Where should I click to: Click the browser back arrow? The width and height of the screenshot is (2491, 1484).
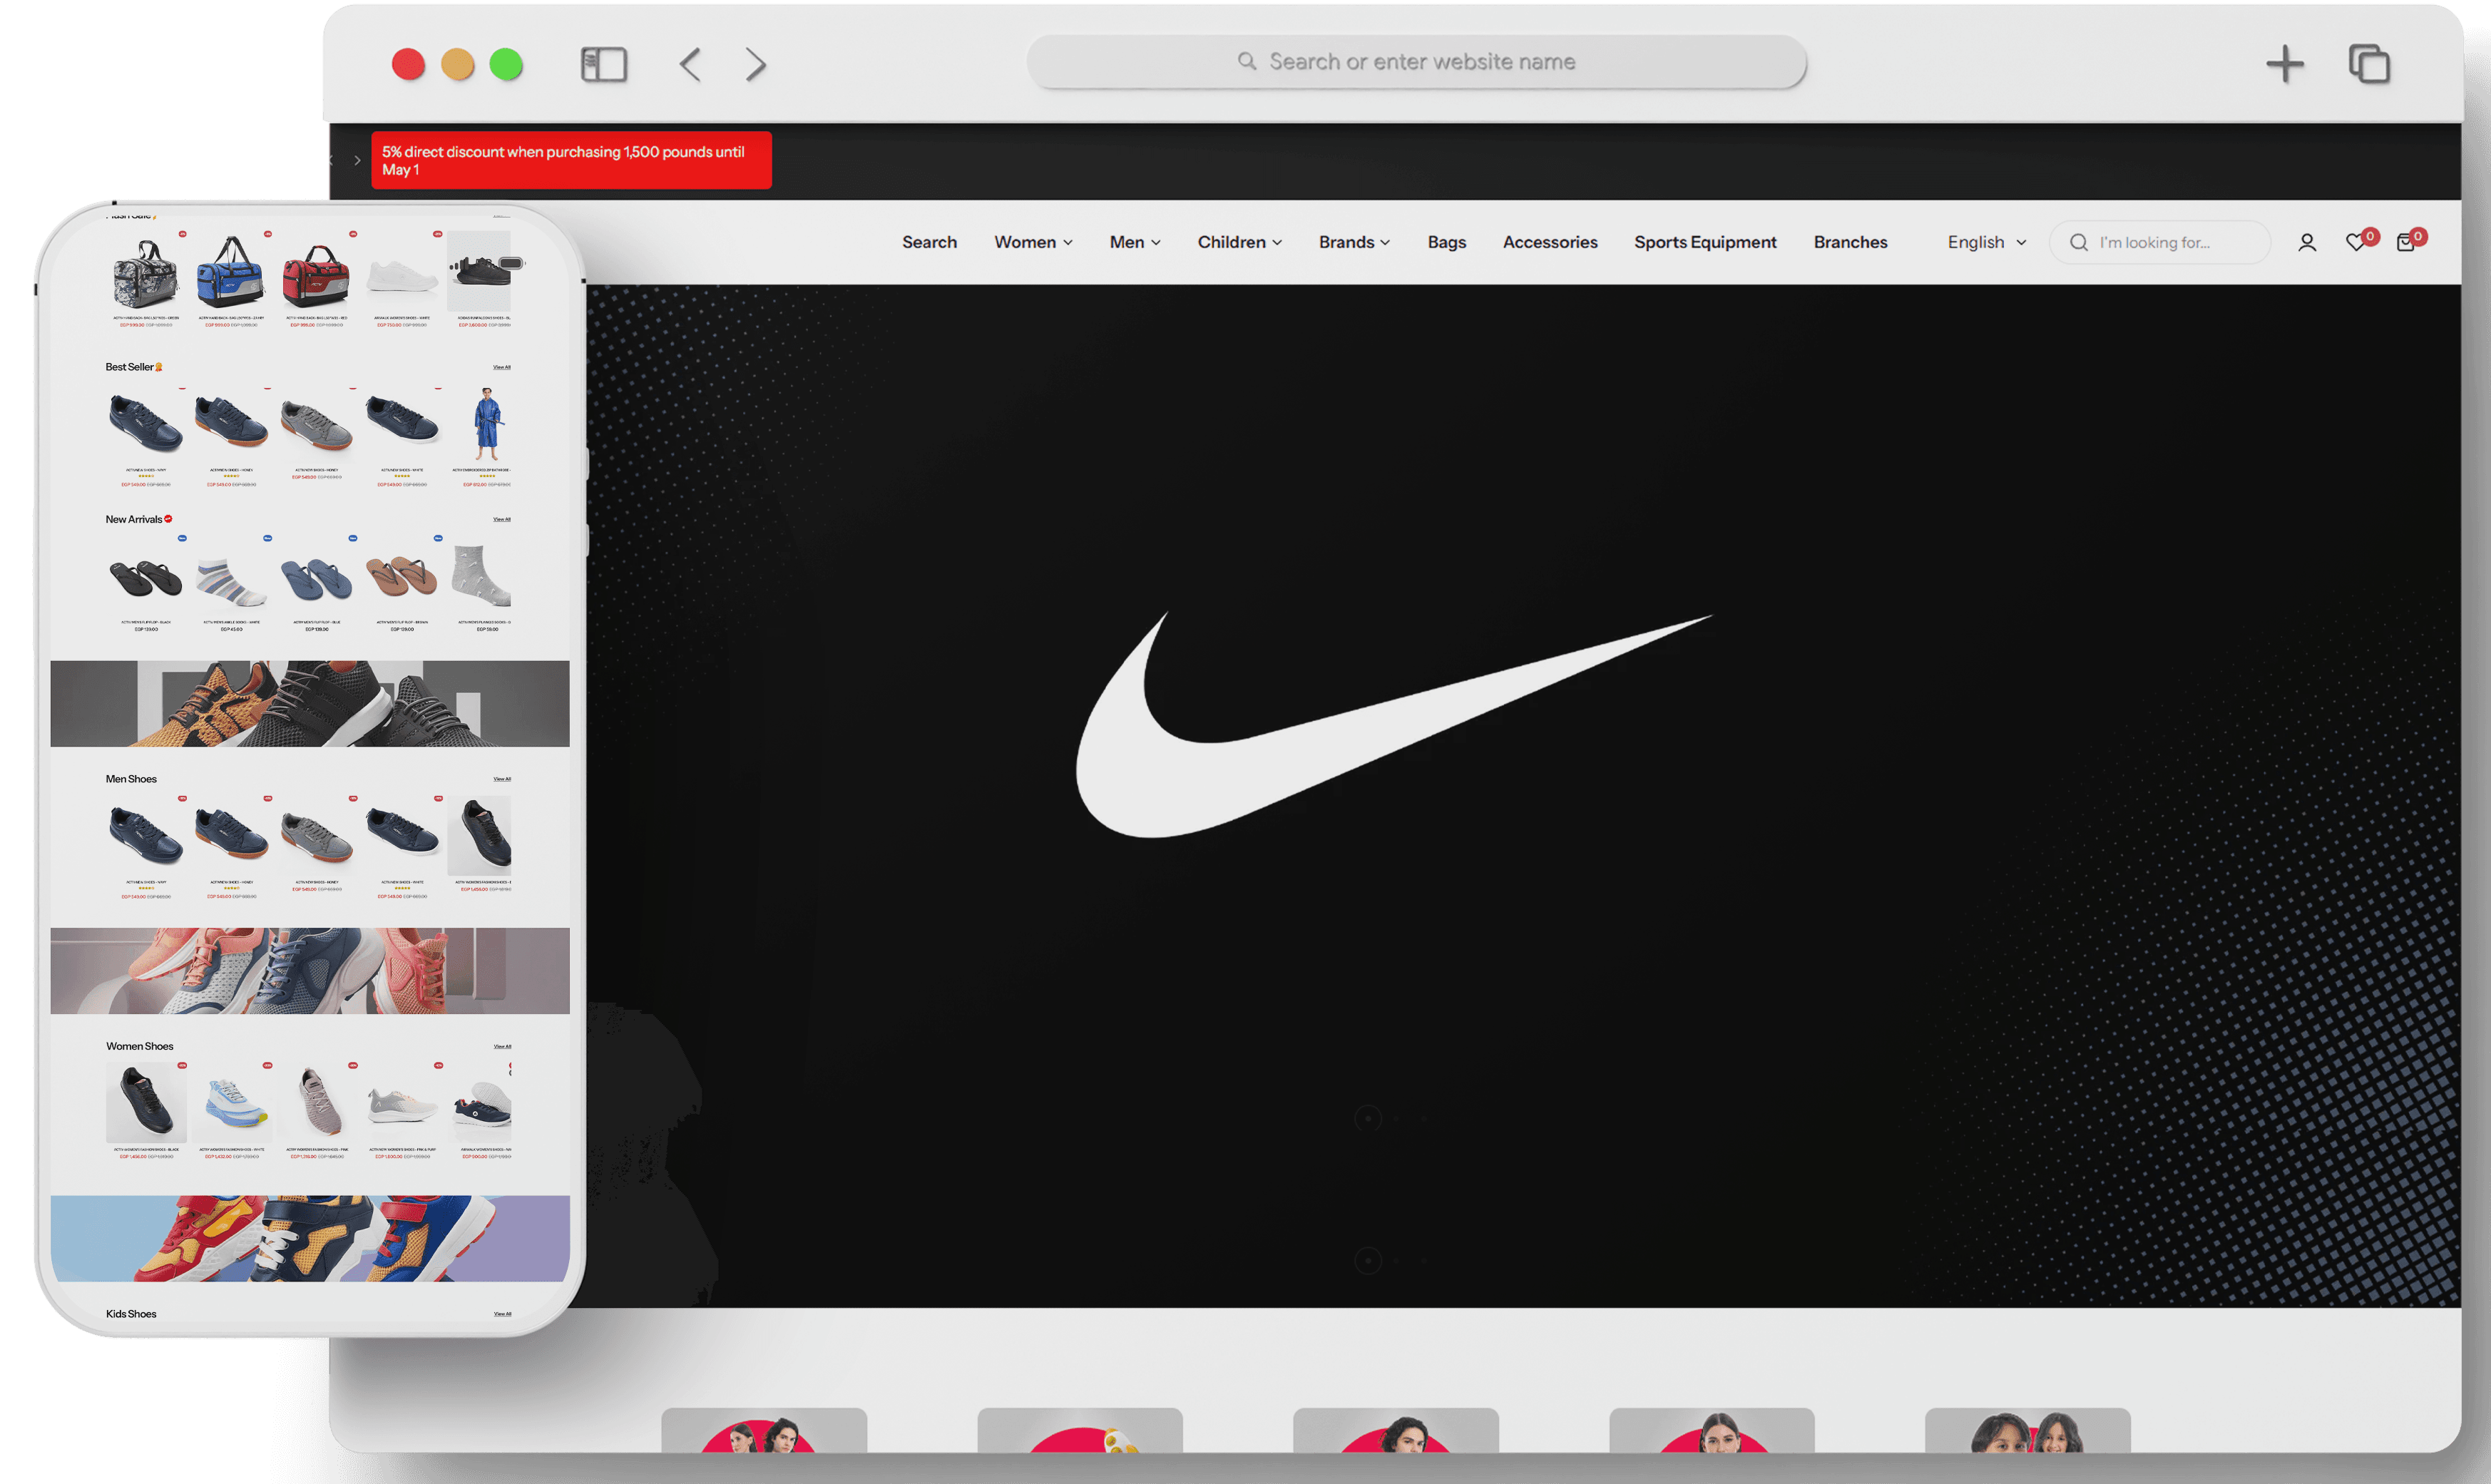pos(690,65)
